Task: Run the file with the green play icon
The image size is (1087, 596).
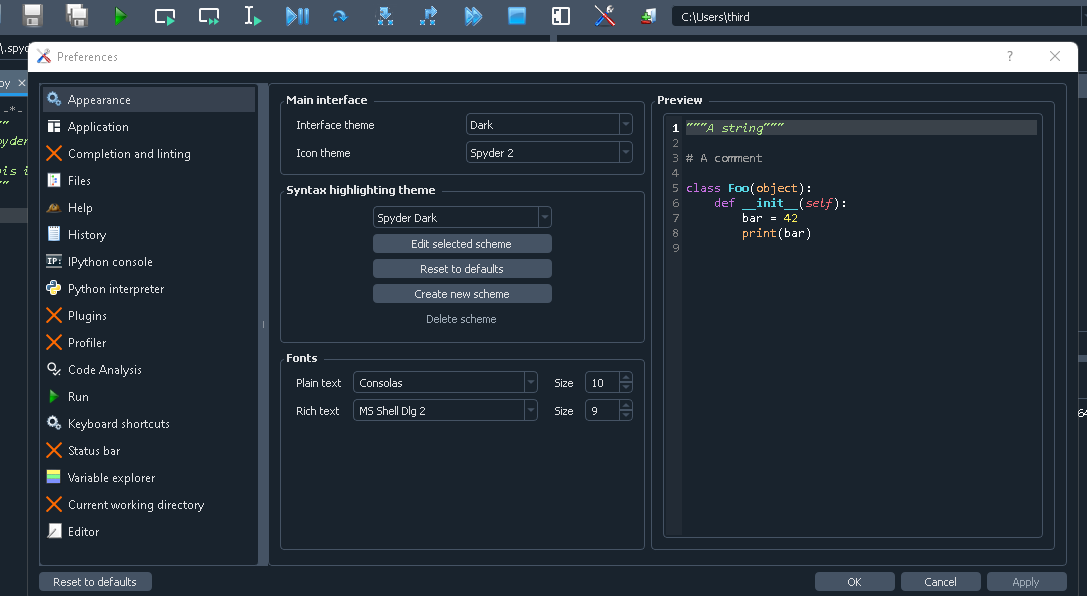Action: coord(120,16)
